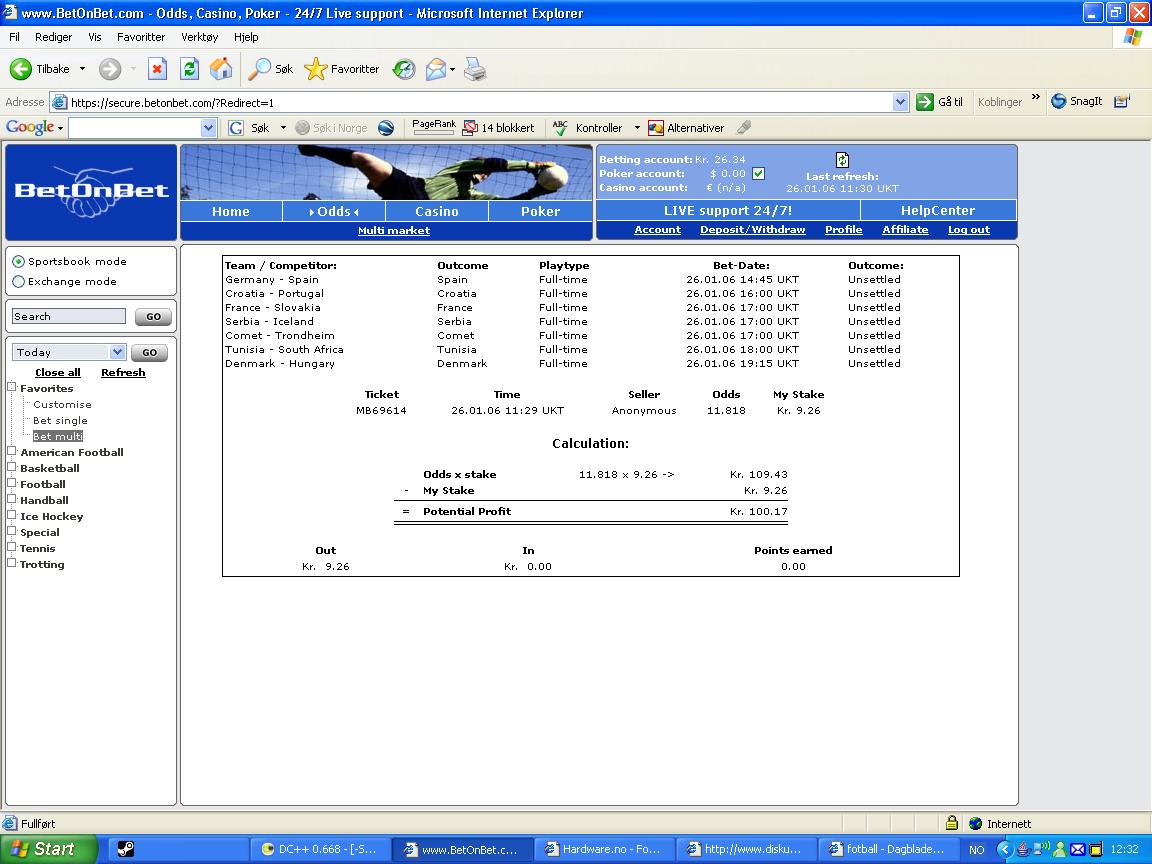Viewport: 1152px width, 864px height.
Task: Click the BetOnBet handshake logo
Action: pos(91,192)
